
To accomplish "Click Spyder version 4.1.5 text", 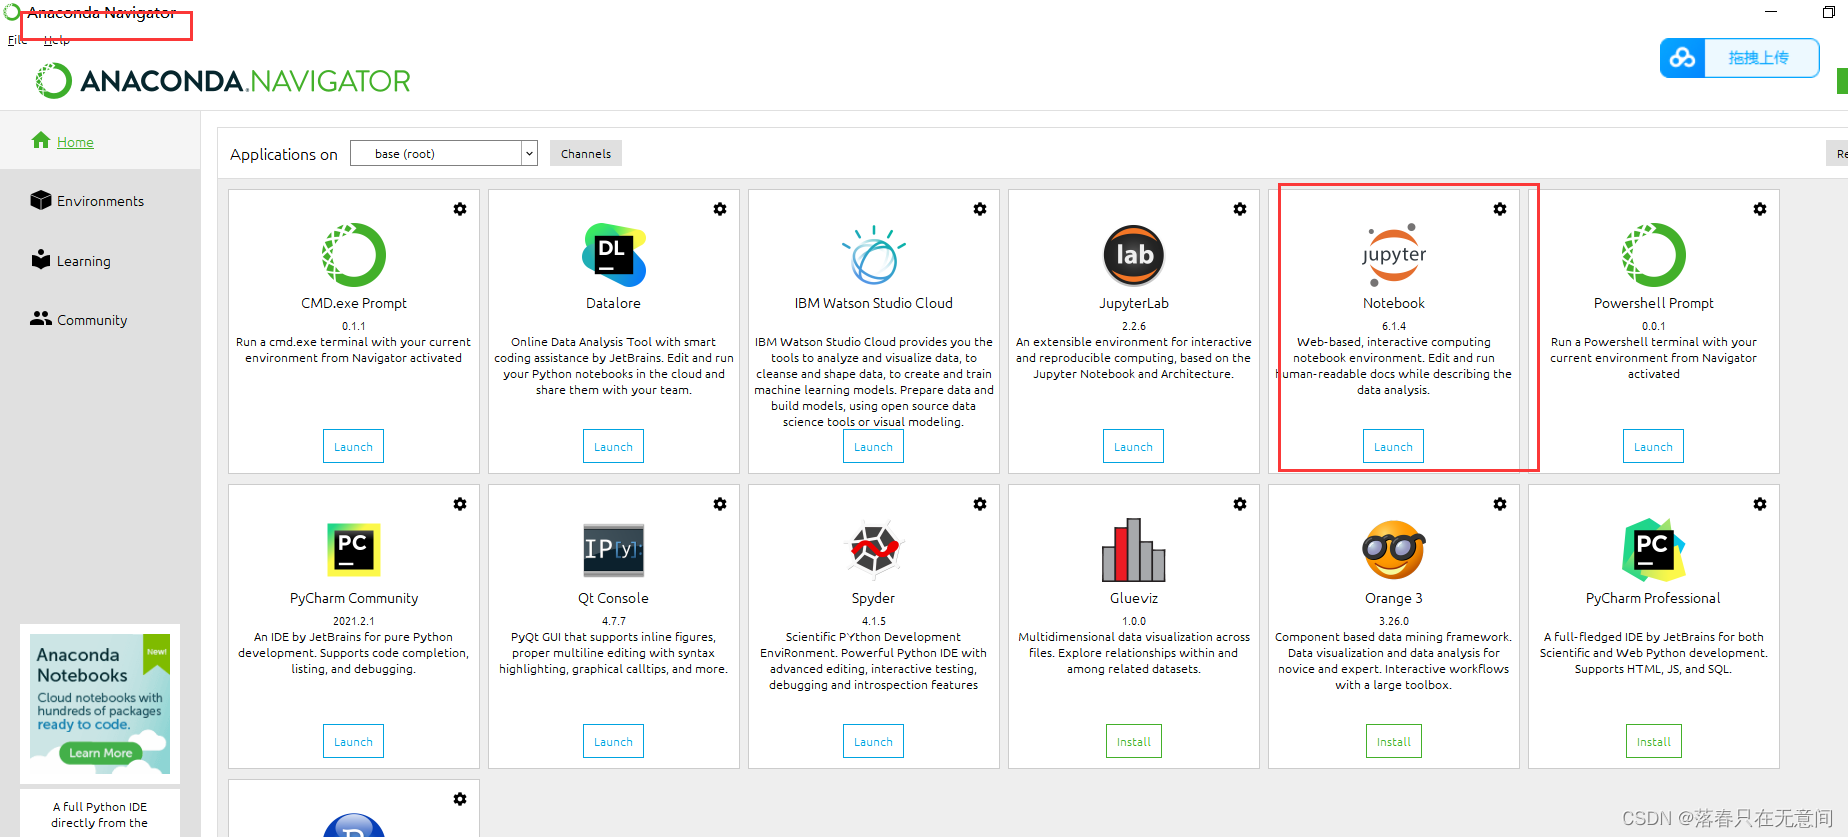I will [874, 621].
